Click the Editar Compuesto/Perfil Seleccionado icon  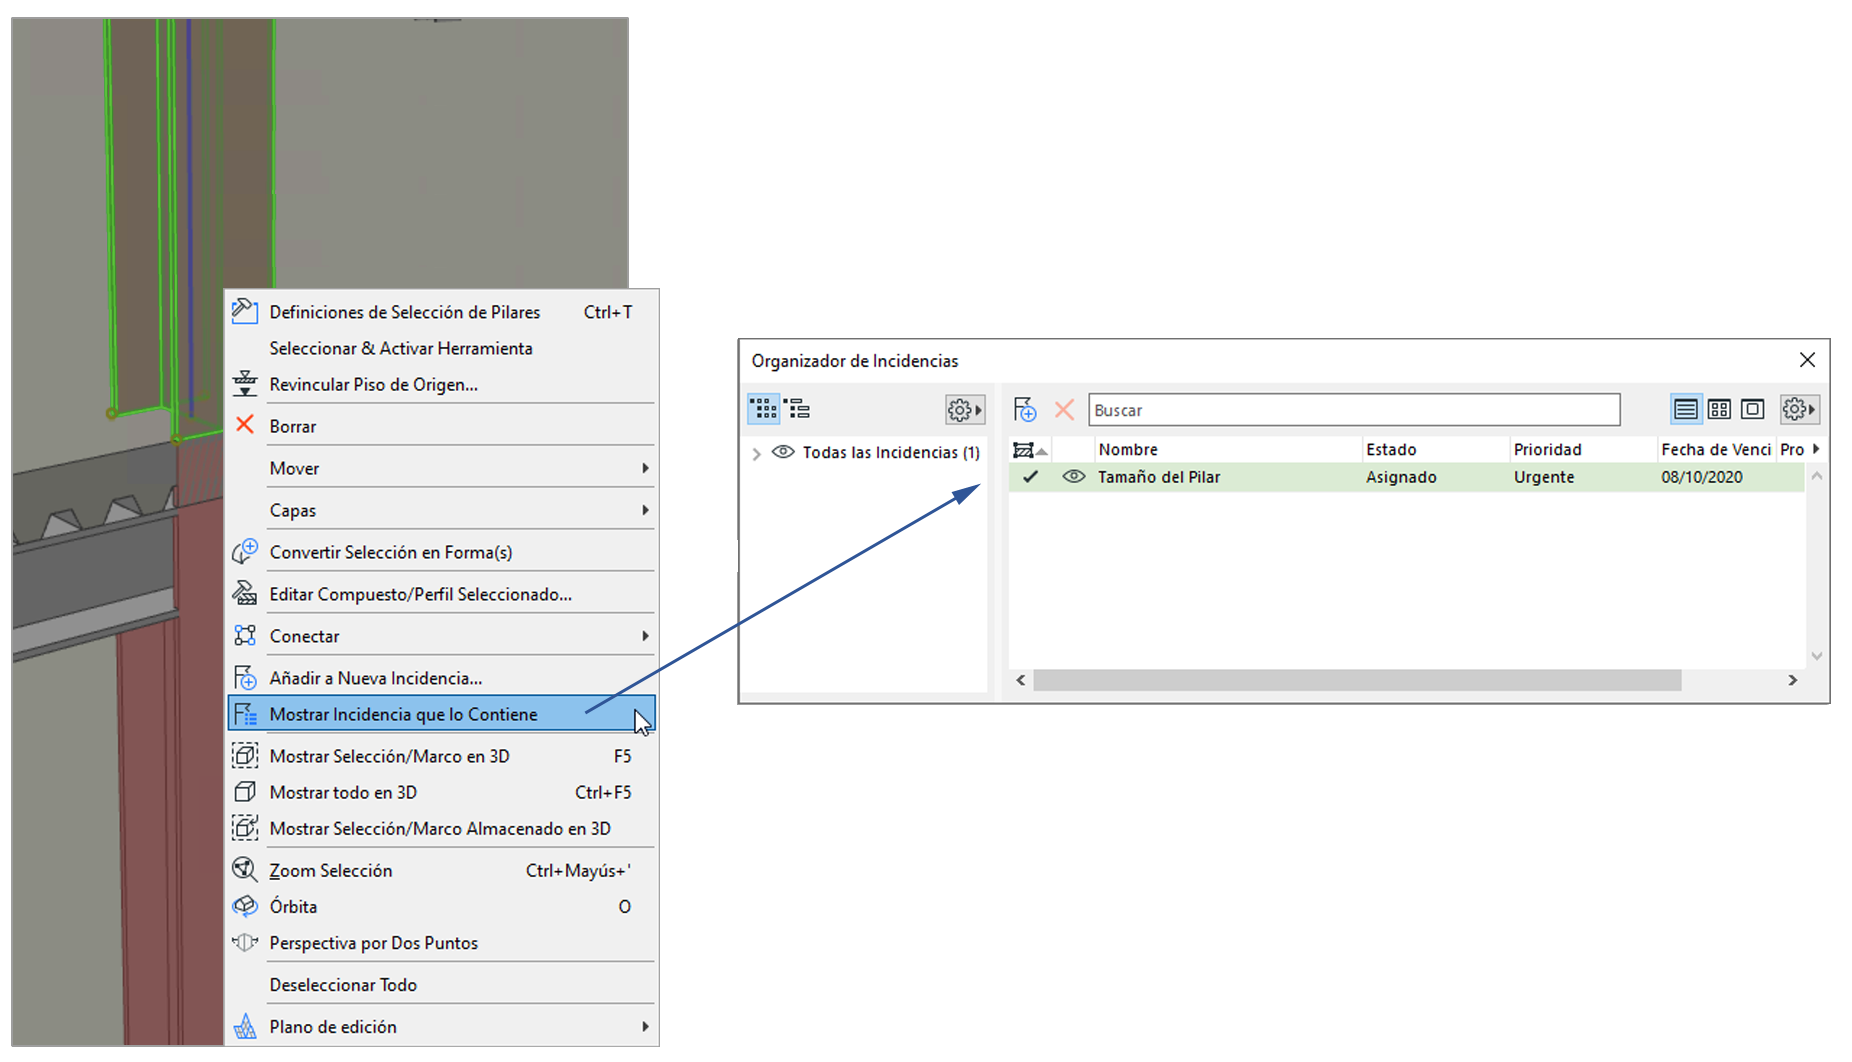click(245, 593)
